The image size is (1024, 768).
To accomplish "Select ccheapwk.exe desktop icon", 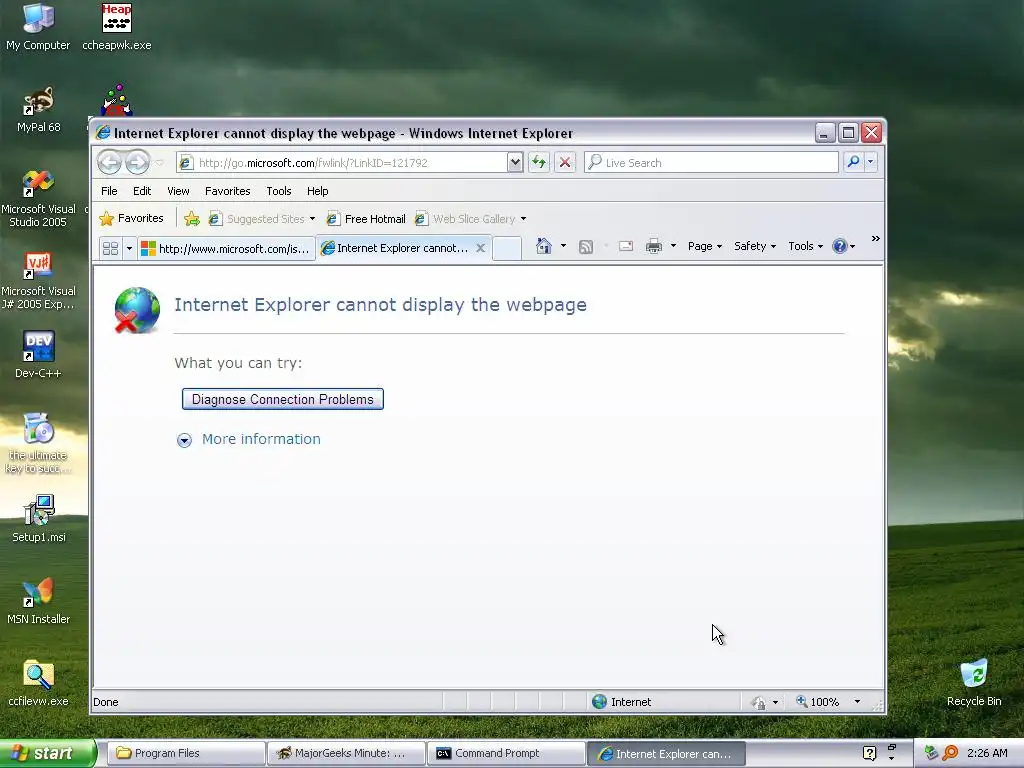I will 117,27.
